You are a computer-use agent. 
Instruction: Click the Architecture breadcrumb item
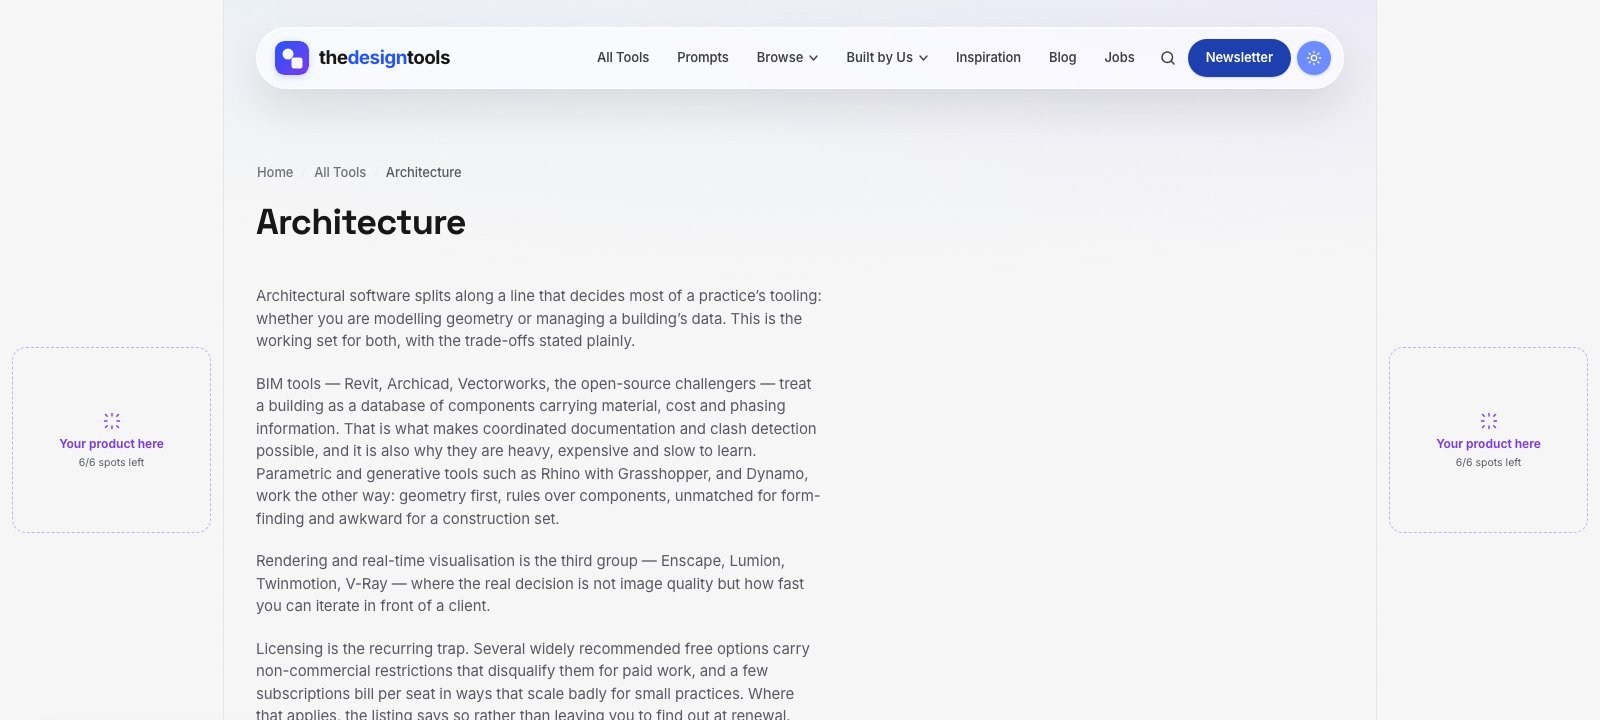pos(424,172)
